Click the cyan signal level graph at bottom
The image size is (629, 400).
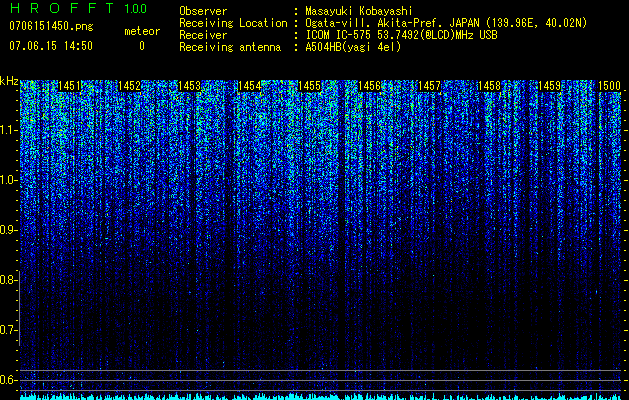[x=320, y=396]
